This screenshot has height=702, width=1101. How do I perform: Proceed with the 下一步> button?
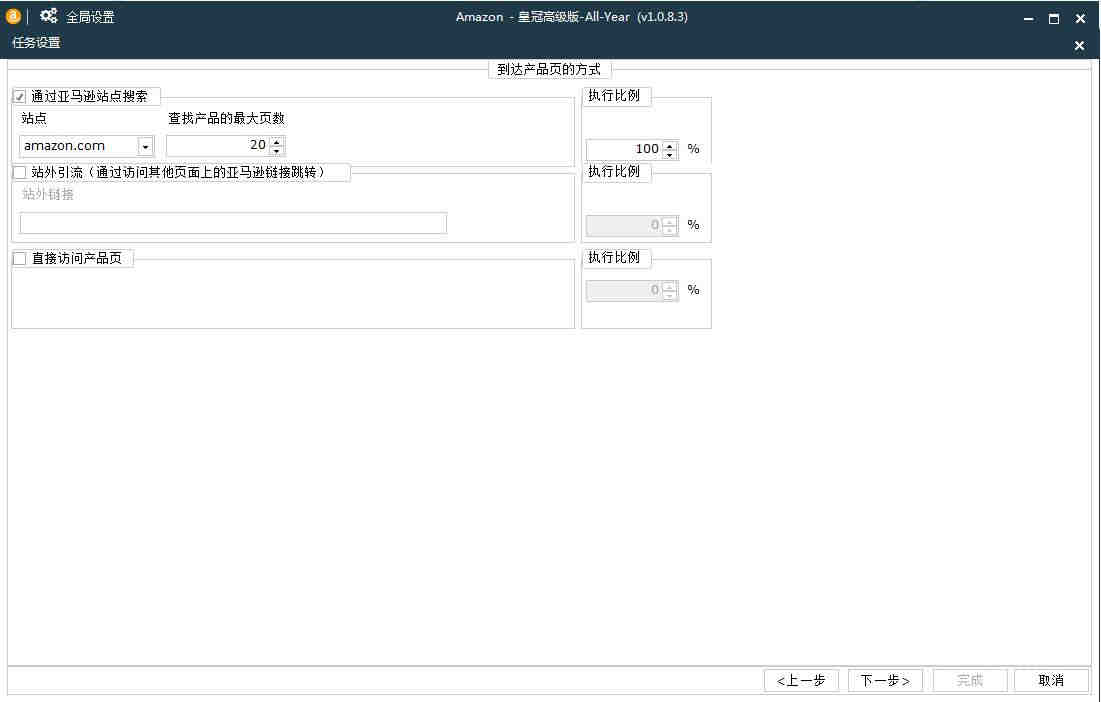(x=885, y=680)
